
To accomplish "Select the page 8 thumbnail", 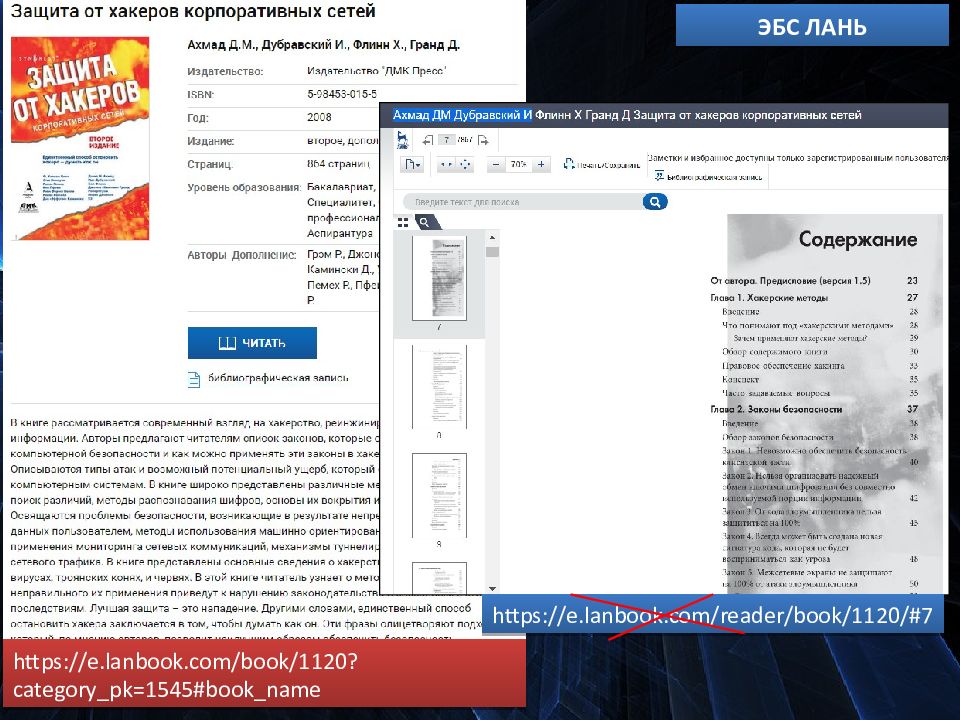I will 439,387.
